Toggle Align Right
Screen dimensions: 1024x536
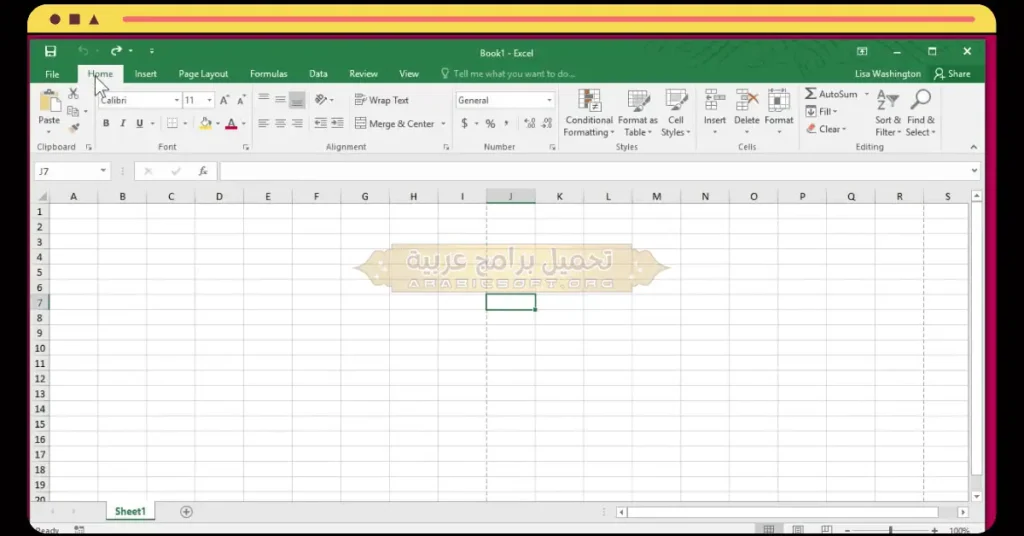pos(297,123)
